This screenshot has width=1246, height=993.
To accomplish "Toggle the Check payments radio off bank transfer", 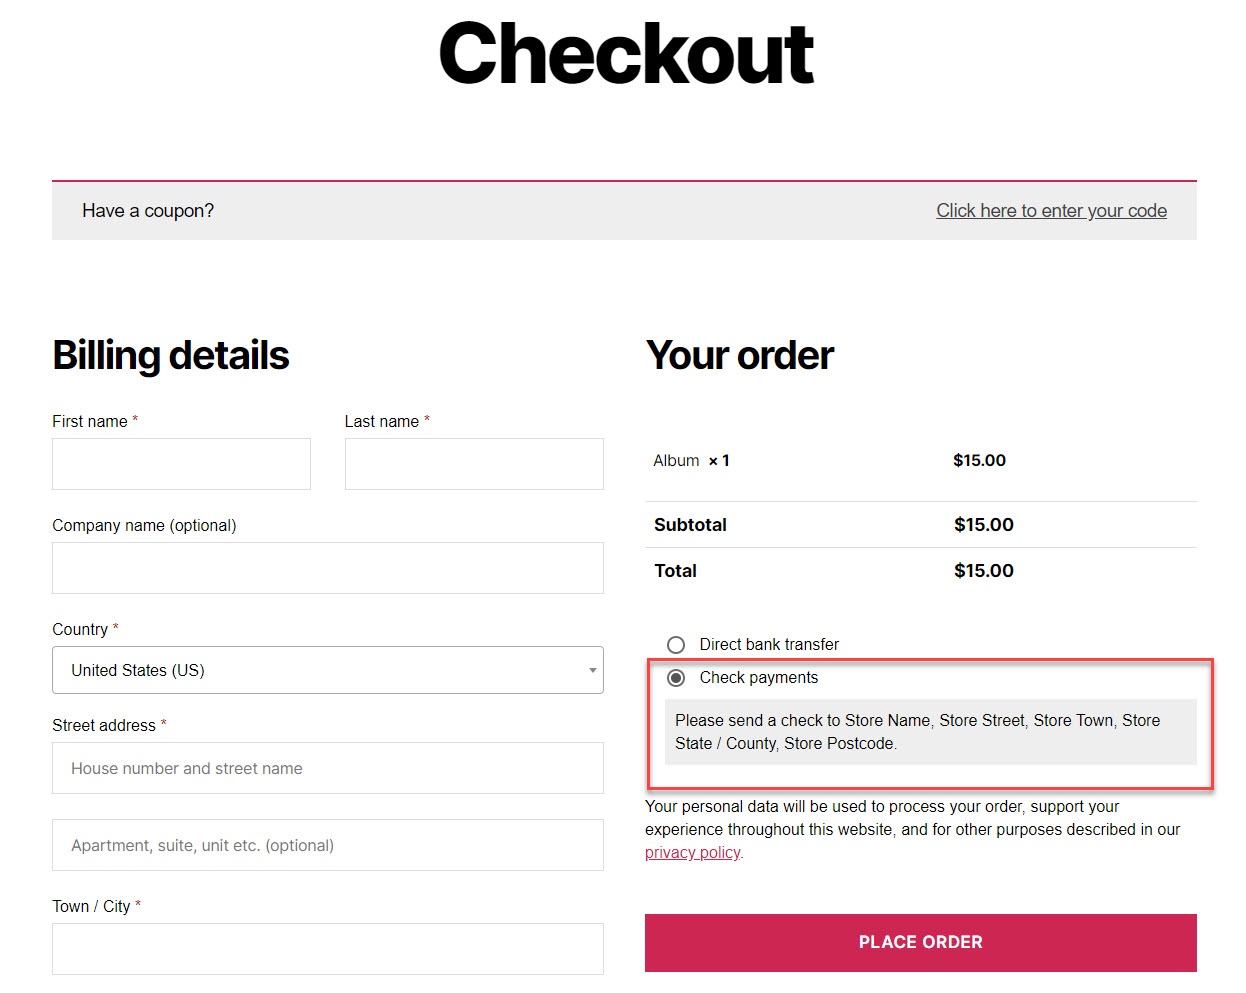I will pyautogui.click(x=676, y=678).
